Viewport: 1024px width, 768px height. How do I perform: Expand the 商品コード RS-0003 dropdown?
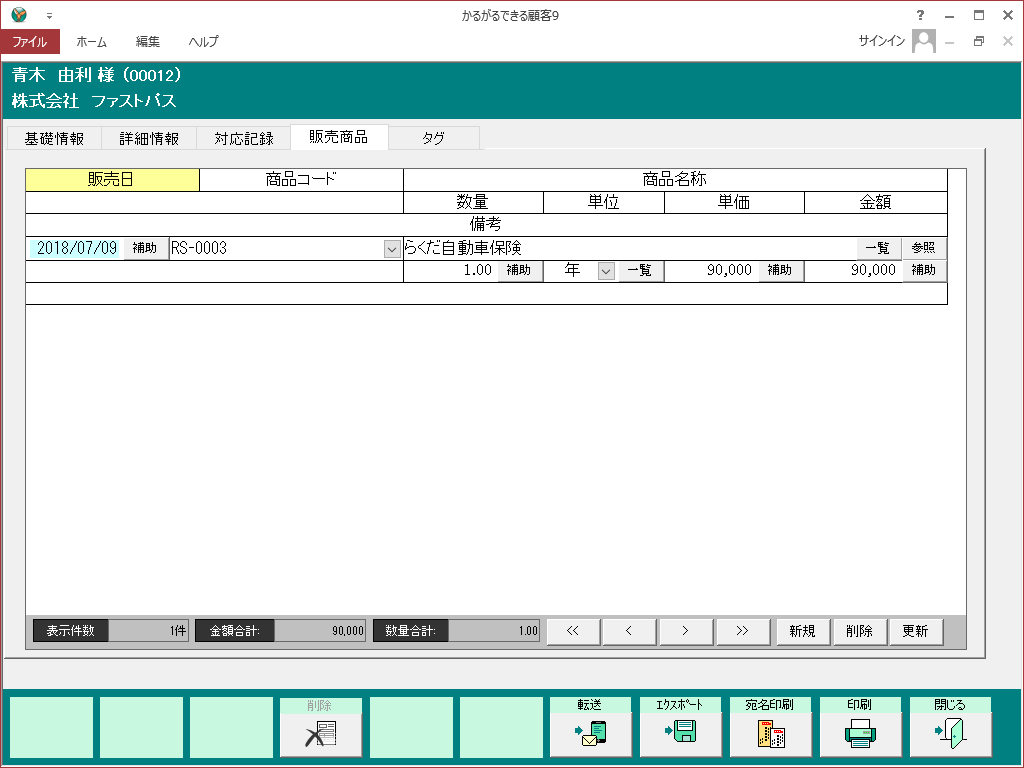click(x=392, y=249)
